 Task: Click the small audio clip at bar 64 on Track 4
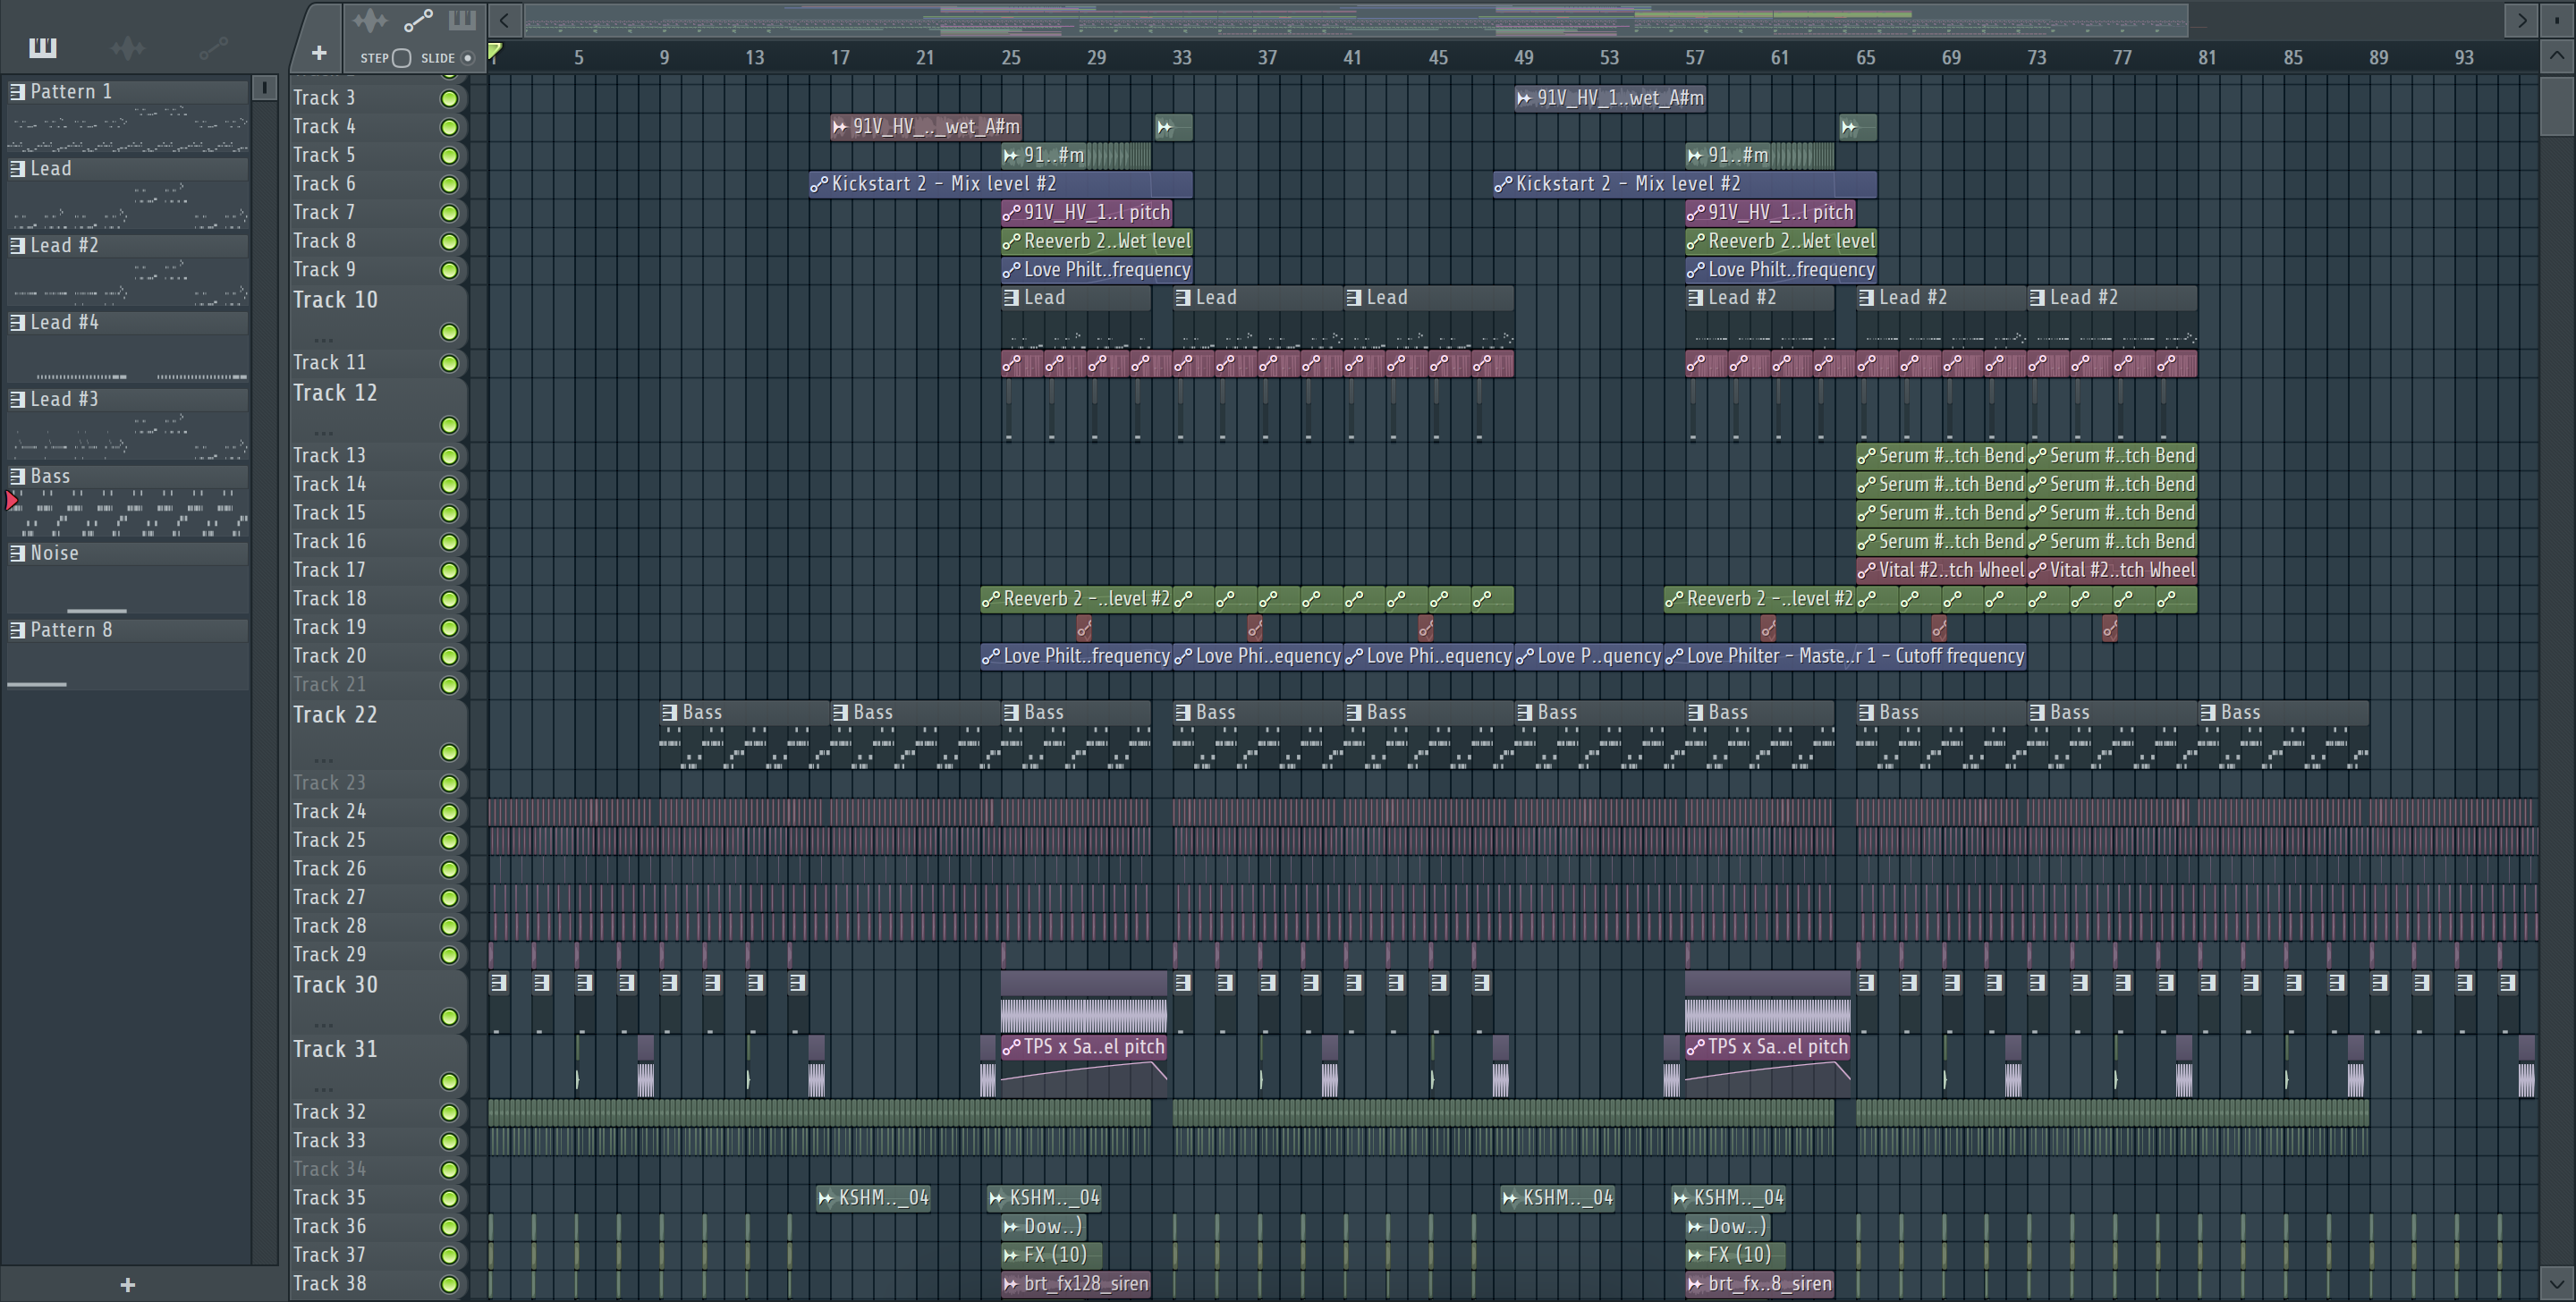pyautogui.click(x=1857, y=127)
